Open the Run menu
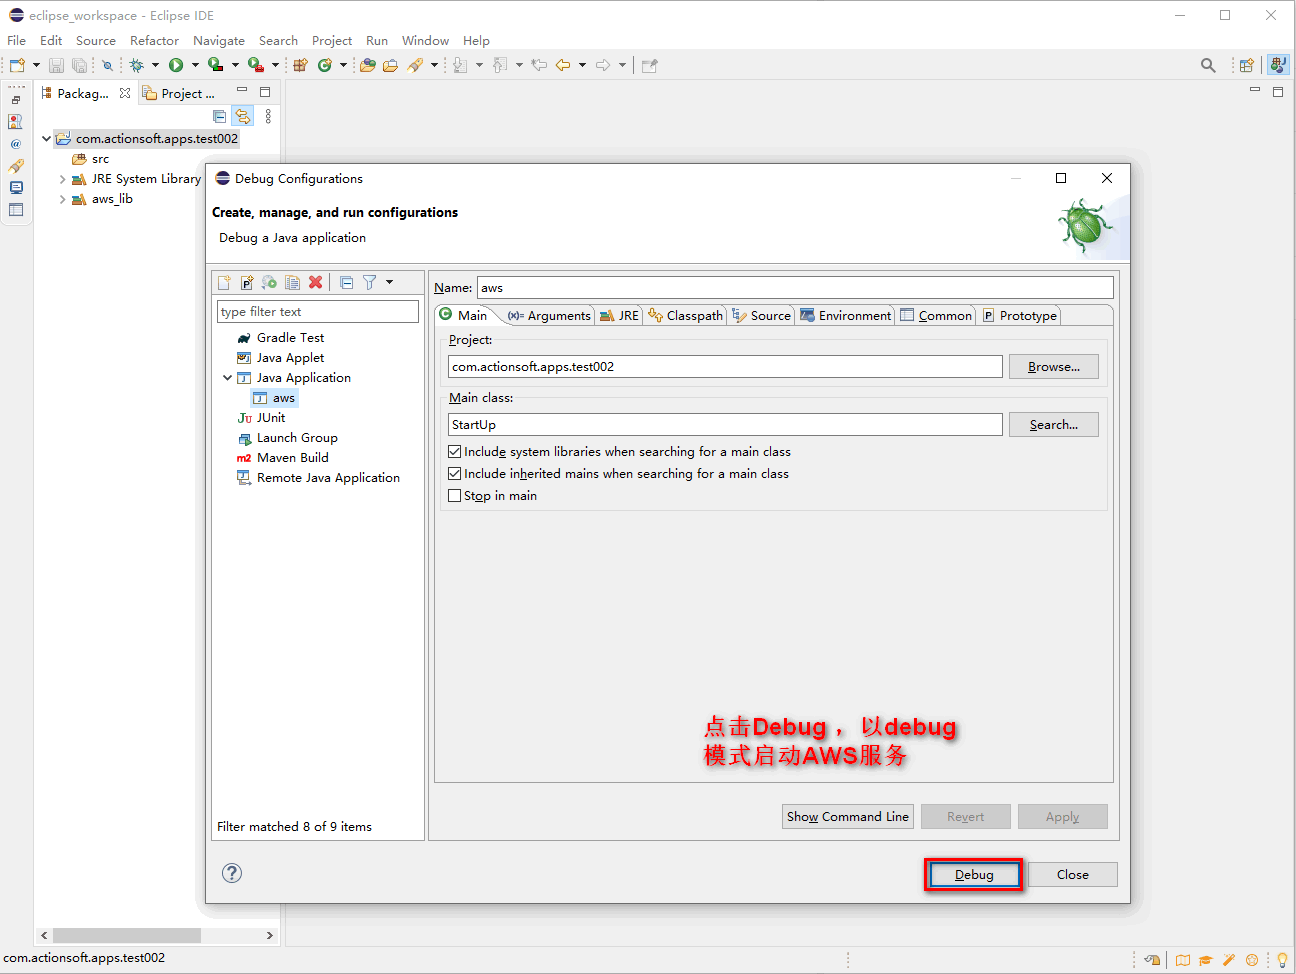The width and height of the screenshot is (1296, 974). pos(377,41)
